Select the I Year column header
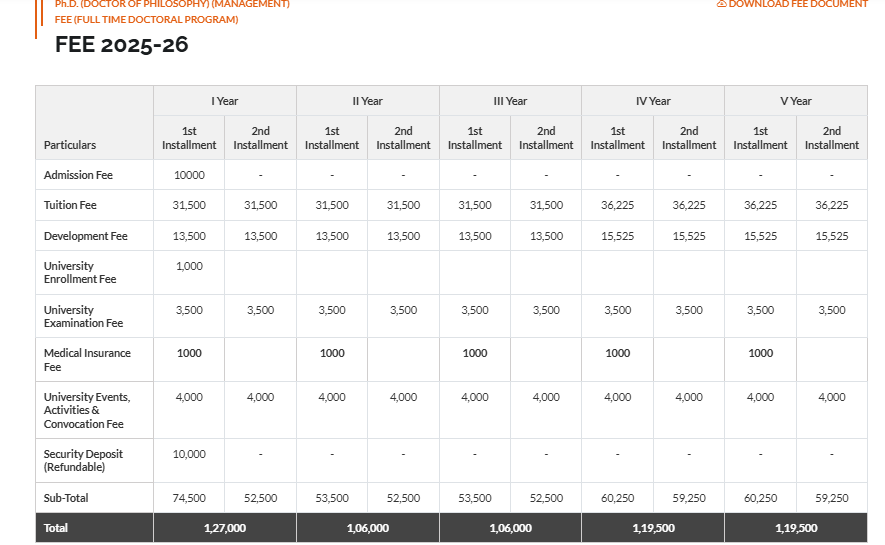The image size is (885, 545). (x=225, y=101)
